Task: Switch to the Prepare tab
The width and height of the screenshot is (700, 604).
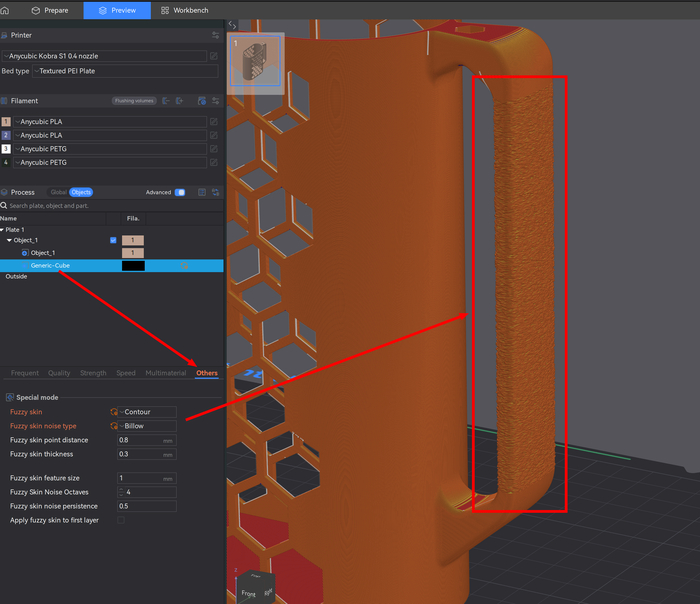Action: tap(50, 10)
